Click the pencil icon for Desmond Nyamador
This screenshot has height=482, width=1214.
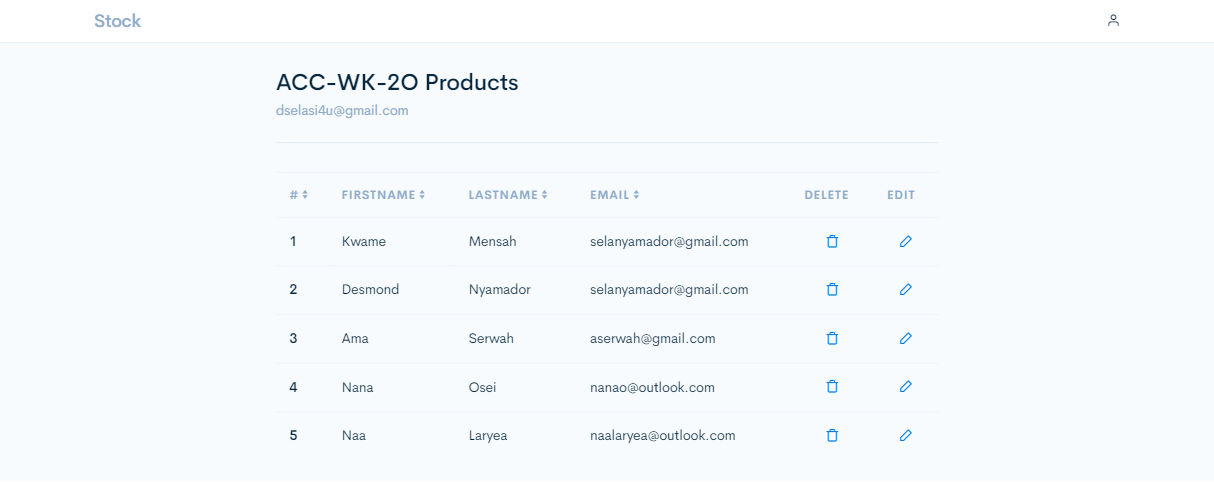[x=906, y=289]
